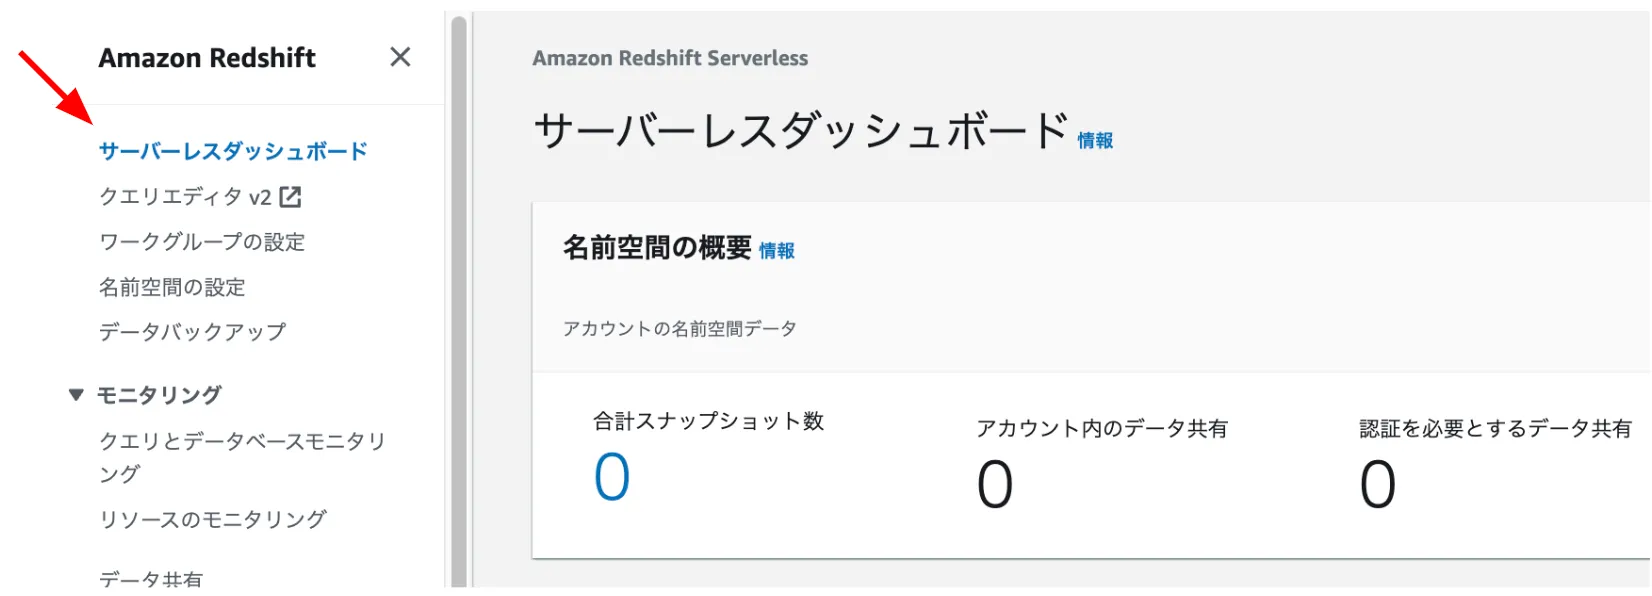Click the Amazon Redshift sidebar title

coord(207,58)
